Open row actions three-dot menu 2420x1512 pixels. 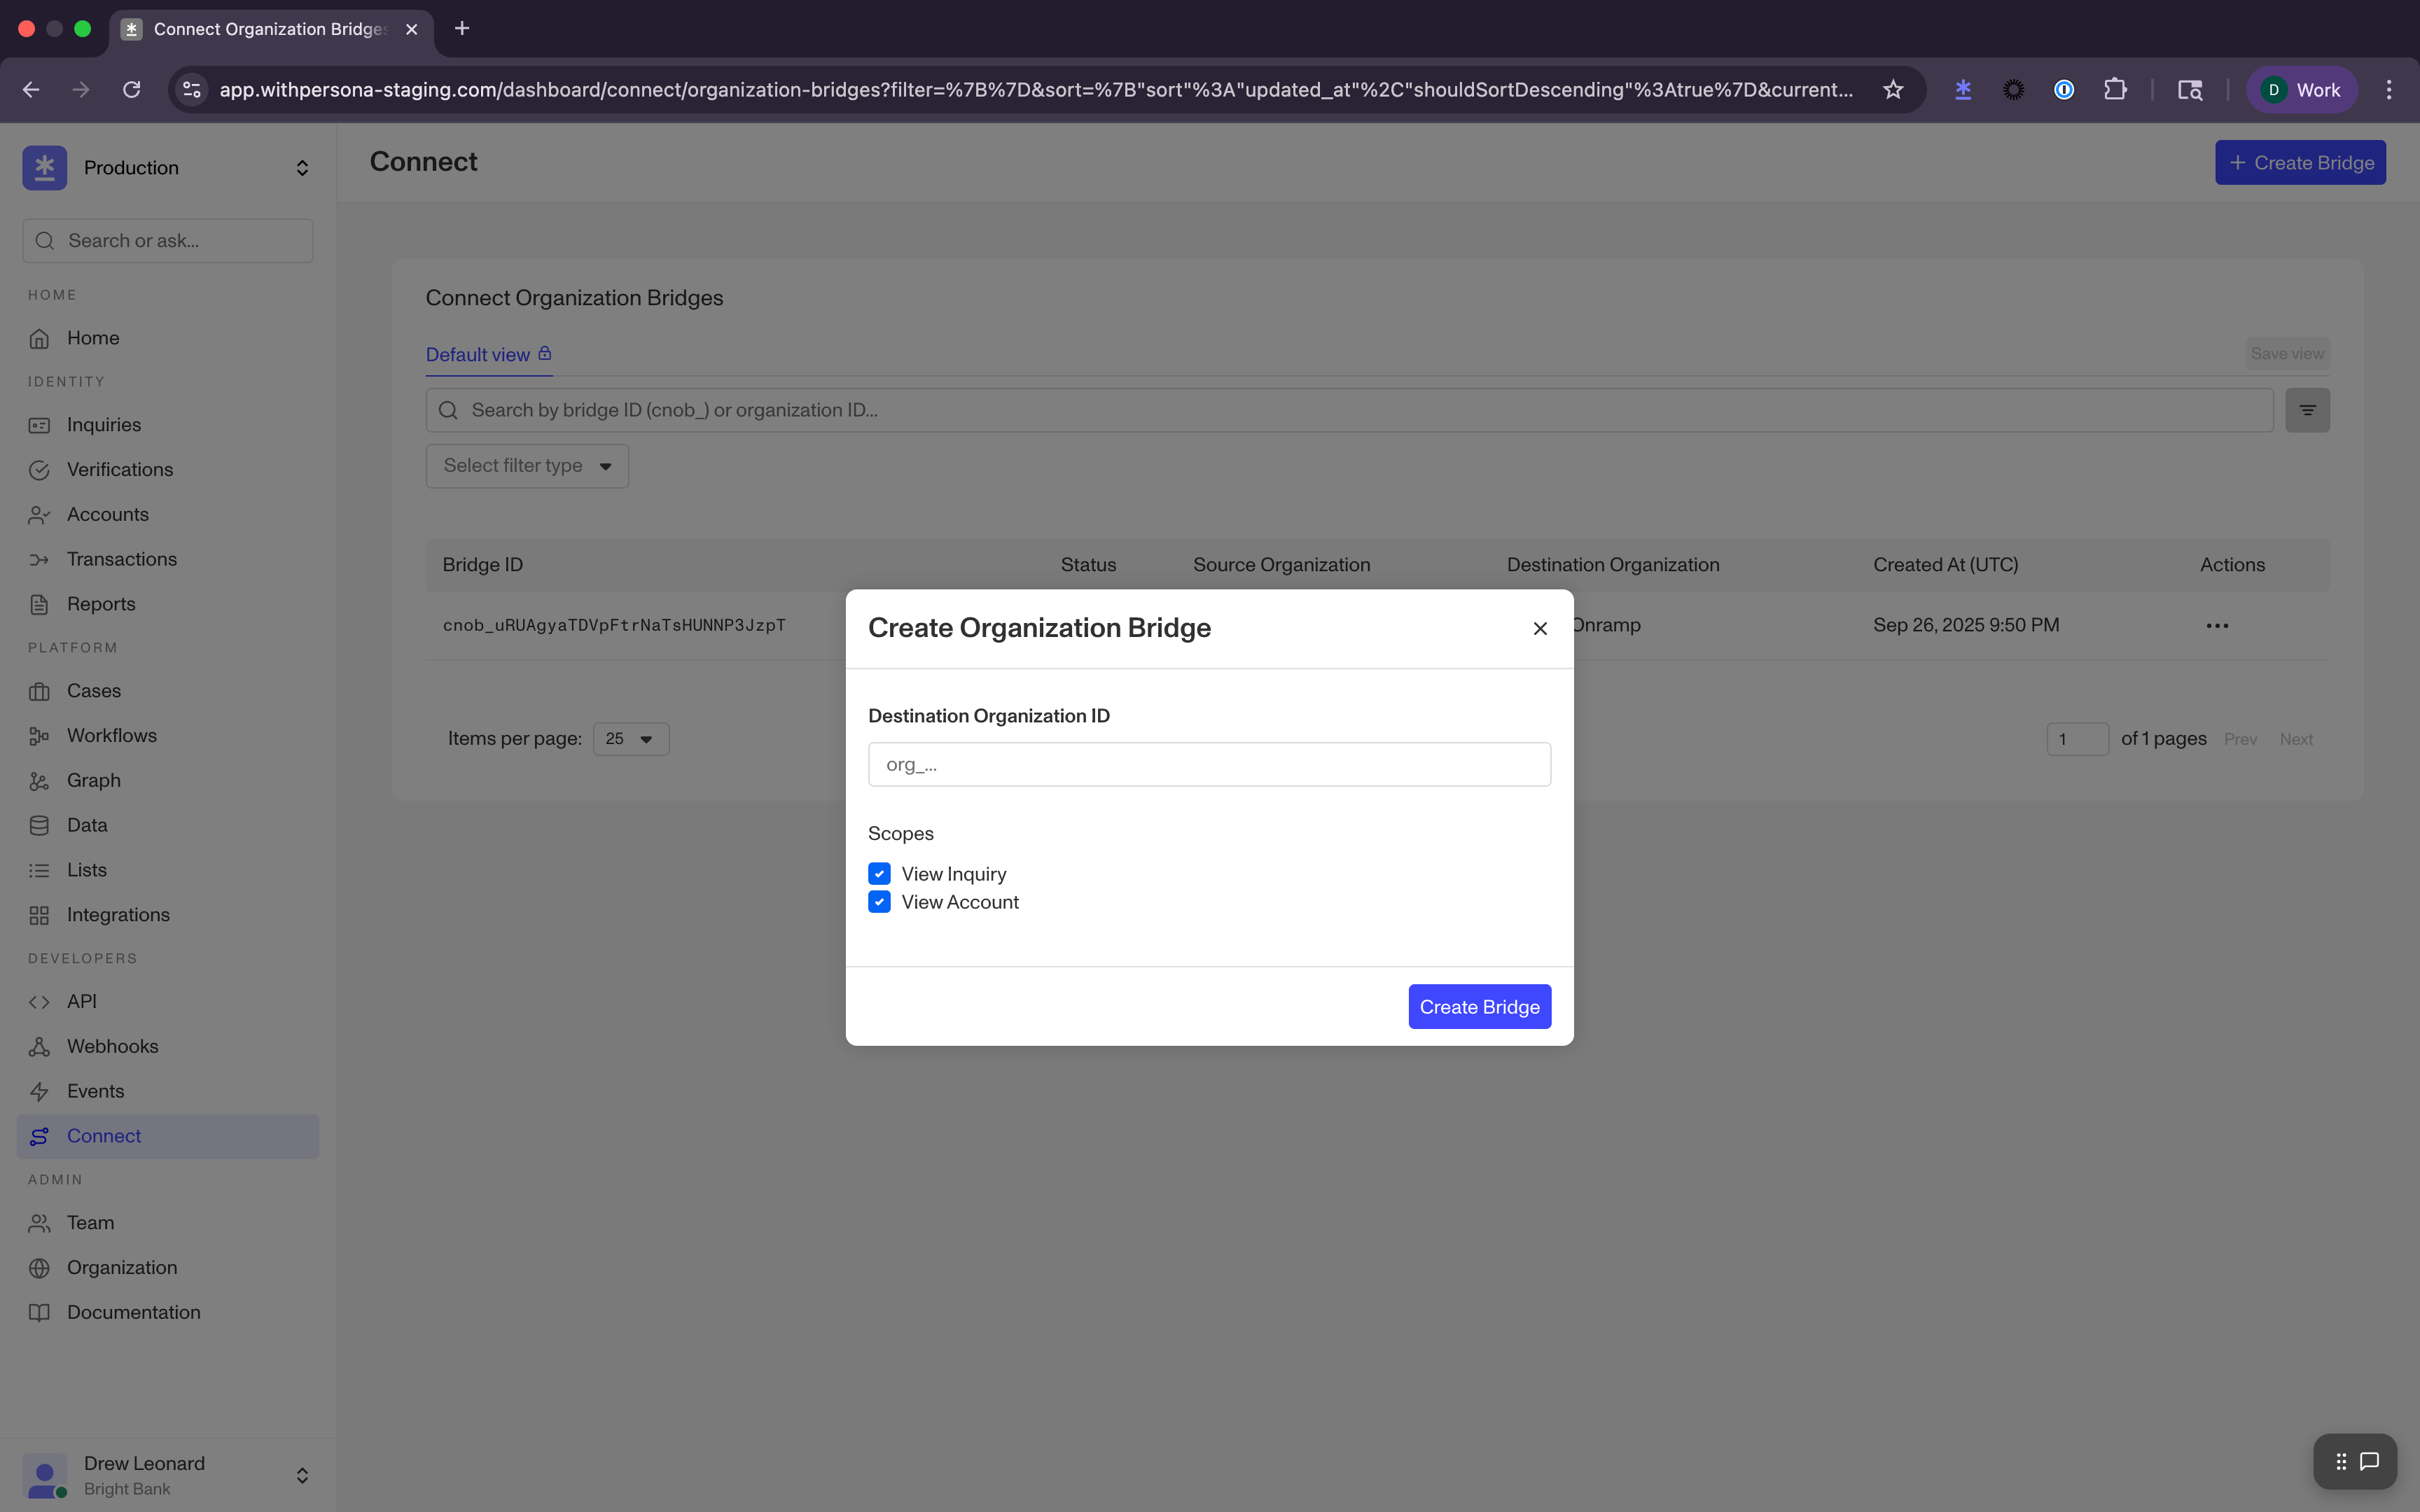point(2217,626)
